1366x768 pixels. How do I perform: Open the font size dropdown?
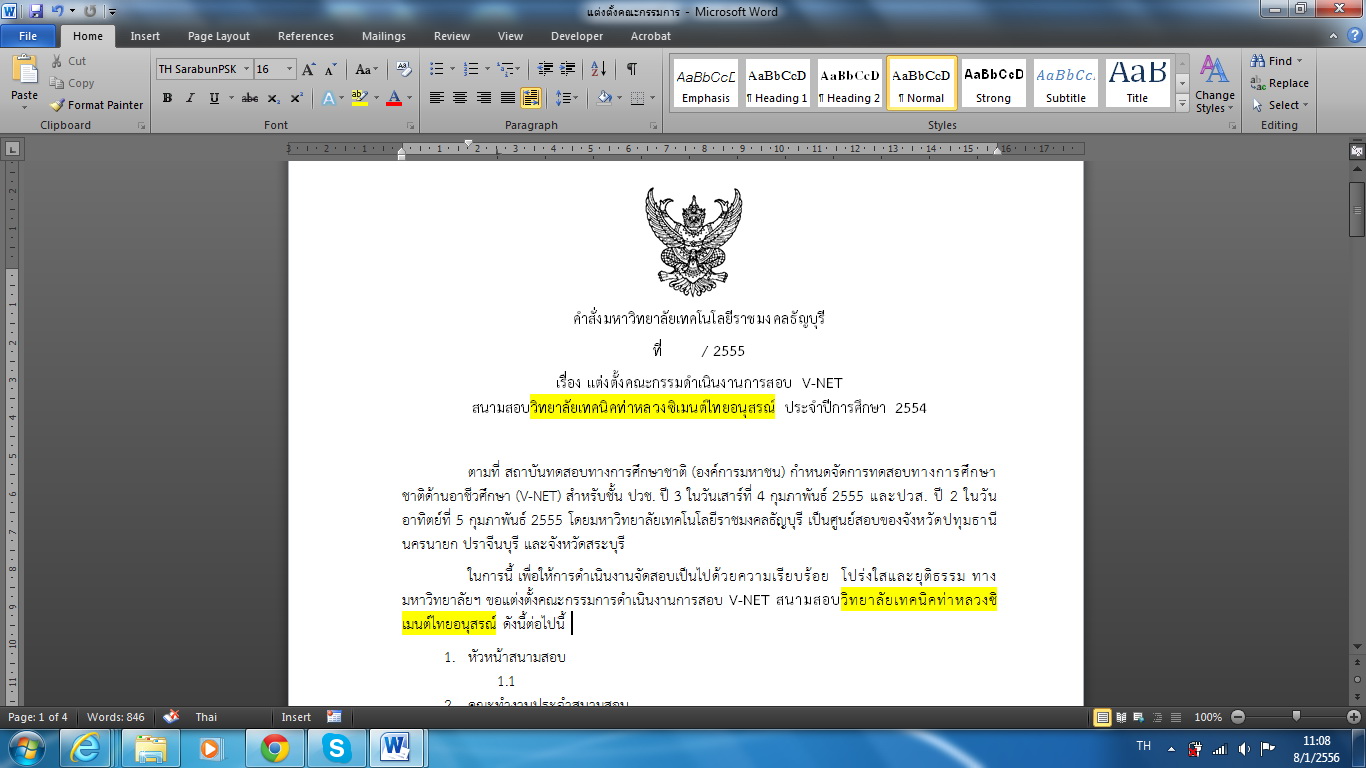[290, 69]
